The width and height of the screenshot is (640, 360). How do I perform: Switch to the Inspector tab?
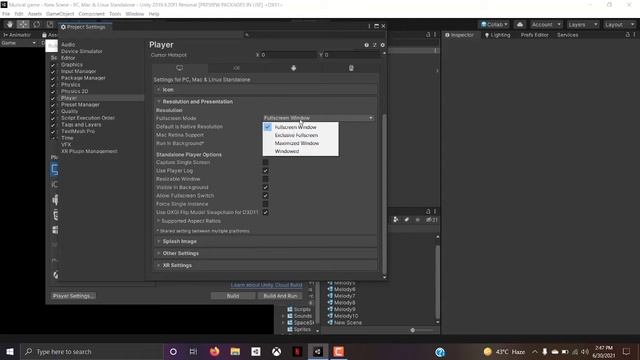459,35
